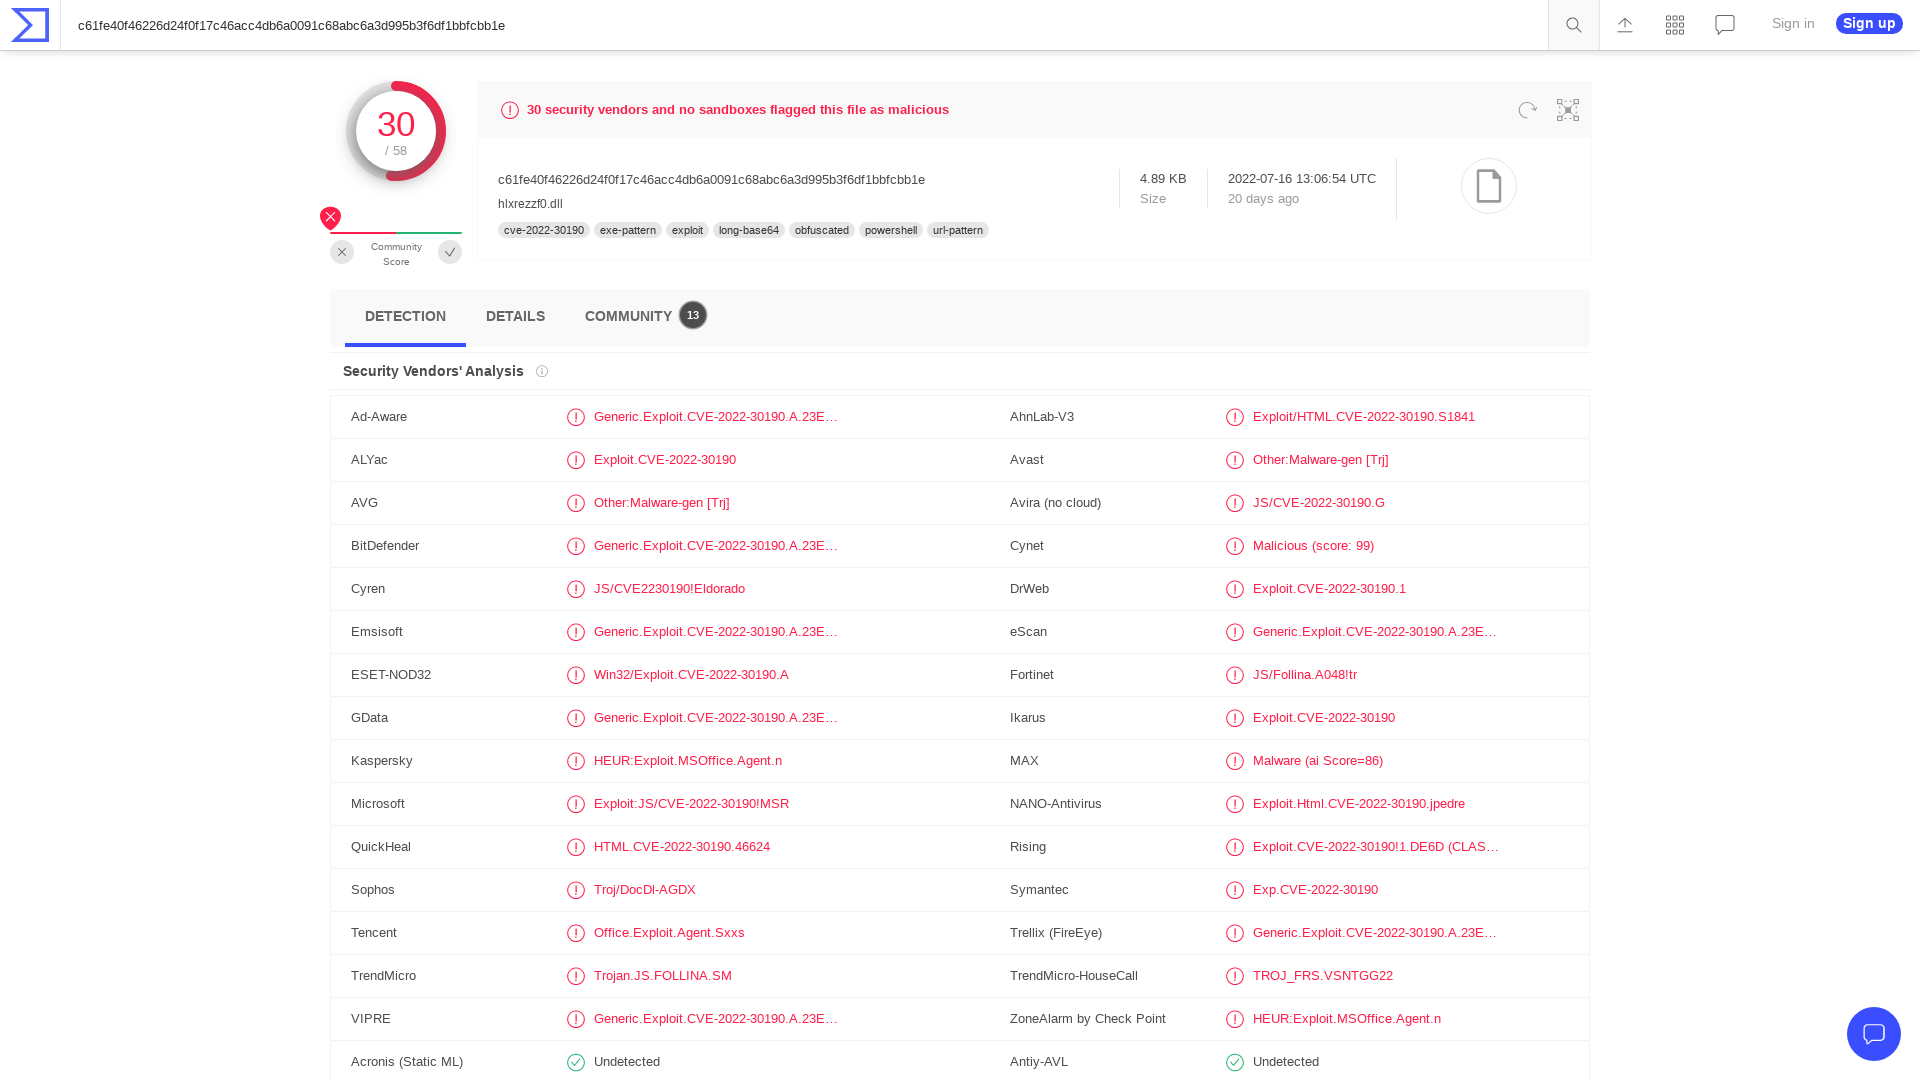Click the file type document icon
The image size is (1920, 1080).
pyautogui.click(x=1489, y=186)
